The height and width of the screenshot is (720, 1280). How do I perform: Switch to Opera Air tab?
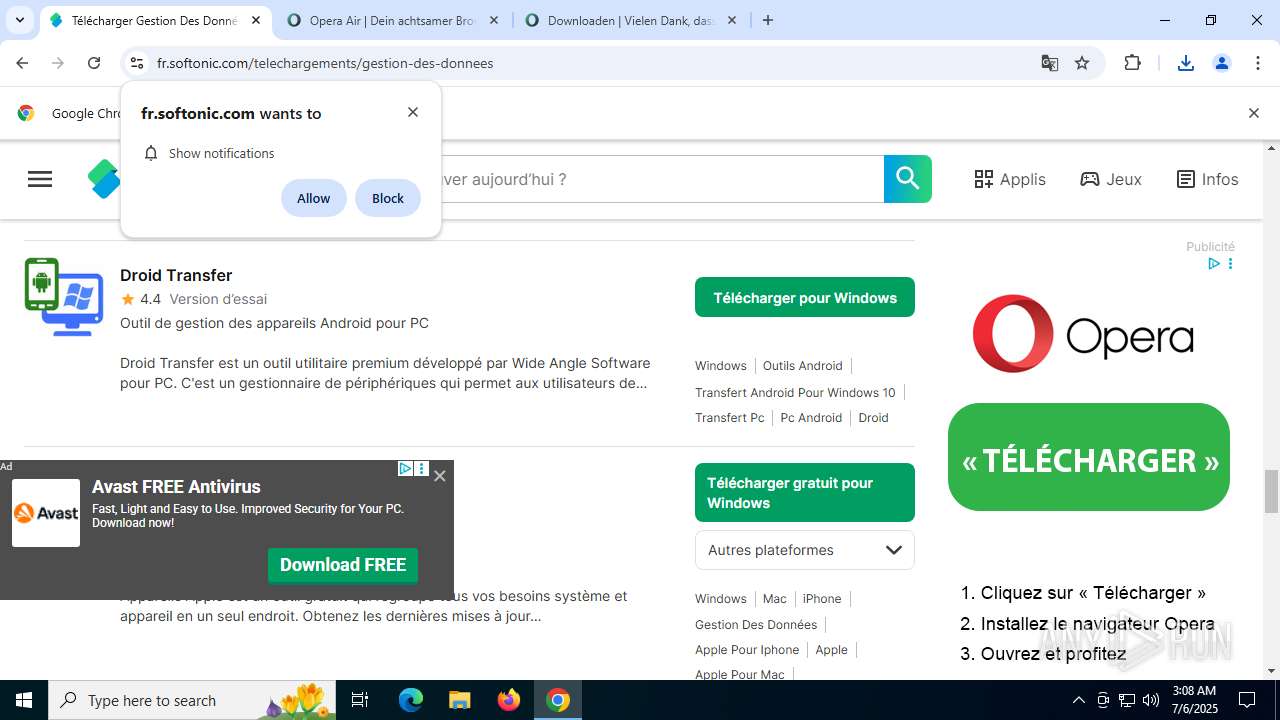392,20
